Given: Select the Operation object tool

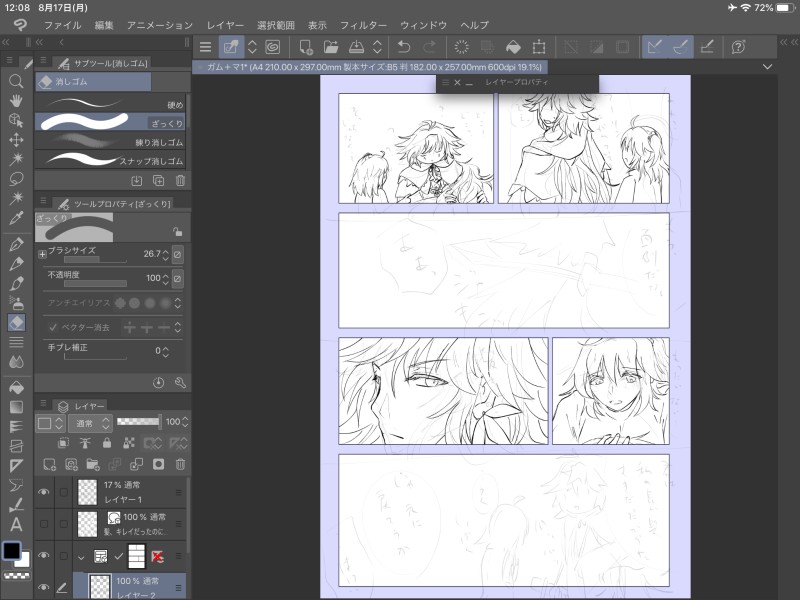Looking at the screenshot, I should [x=16, y=120].
